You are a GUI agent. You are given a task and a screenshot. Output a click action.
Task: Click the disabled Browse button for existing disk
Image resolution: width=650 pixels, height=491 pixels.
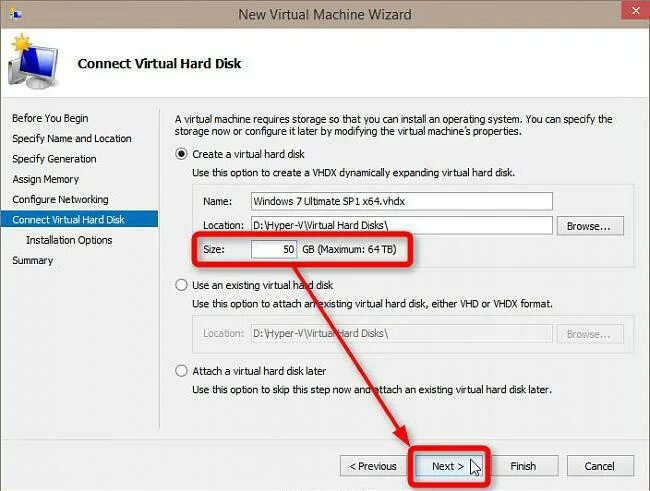point(590,334)
